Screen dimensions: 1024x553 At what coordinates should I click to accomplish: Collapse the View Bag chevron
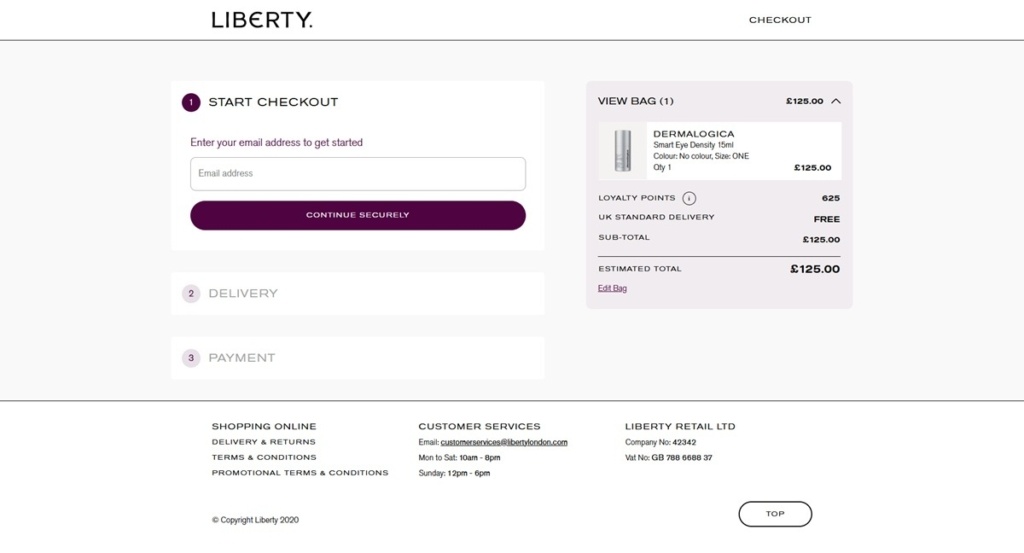click(x=836, y=101)
